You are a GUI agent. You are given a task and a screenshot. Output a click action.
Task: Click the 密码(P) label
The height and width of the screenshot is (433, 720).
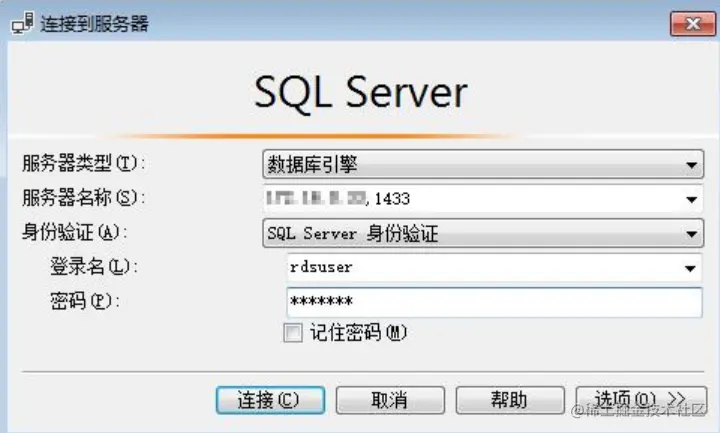coord(85,301)
